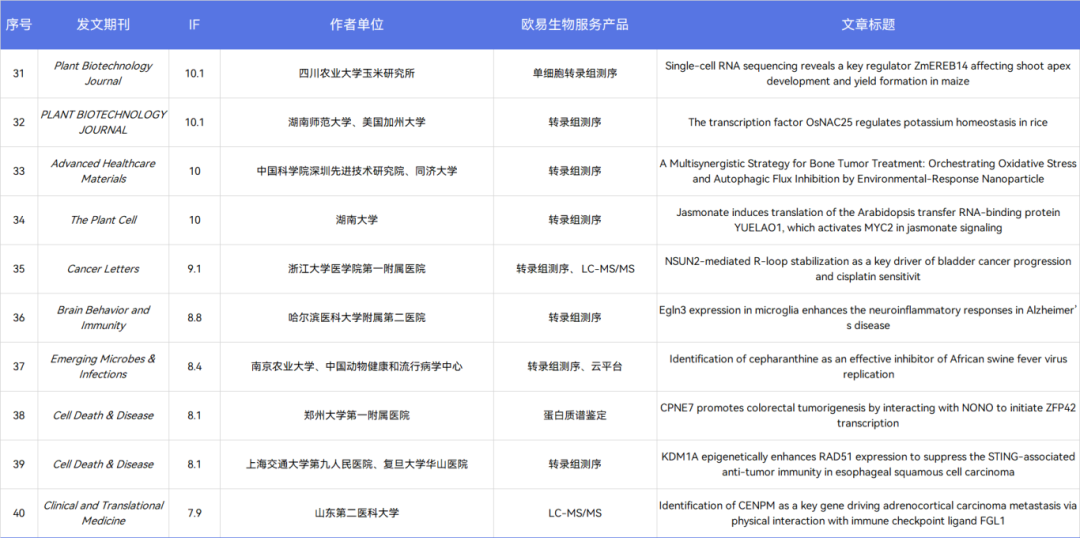Click 山东第二医科大学 cell
Viewport: 1080px width, 538px height.
click(357, 513)
